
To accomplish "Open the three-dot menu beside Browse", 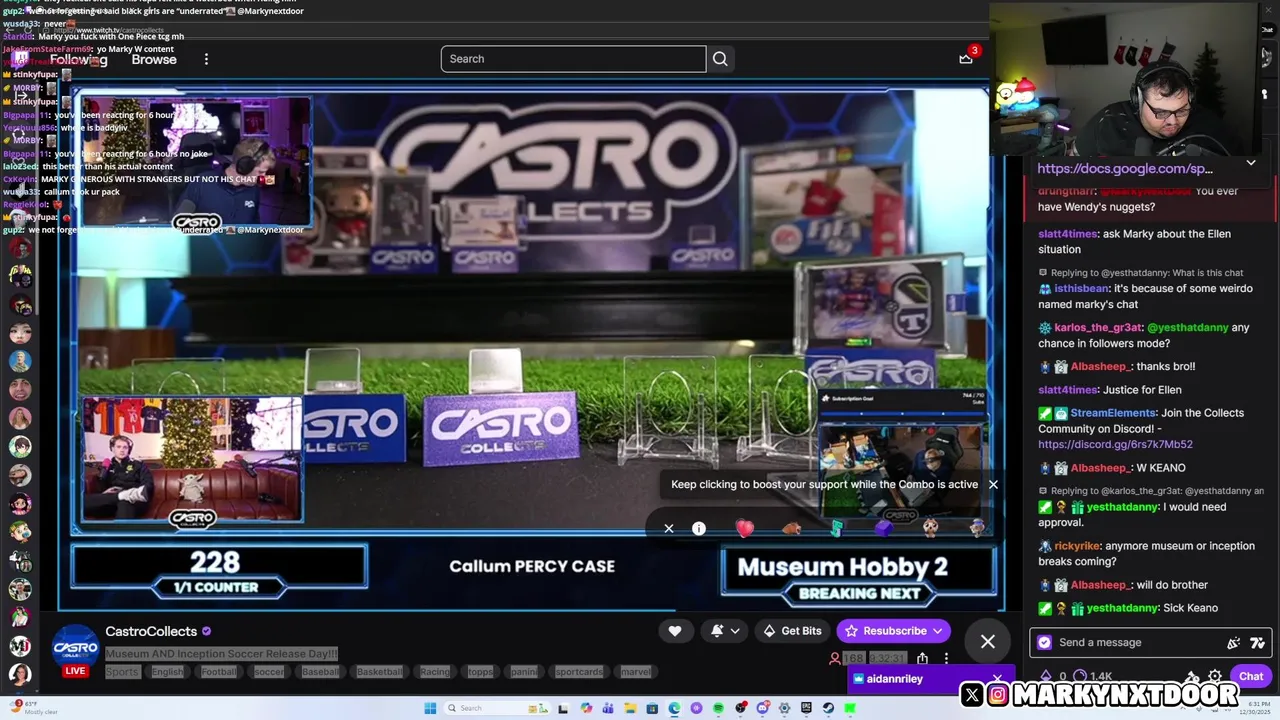I will pos(206,59).
